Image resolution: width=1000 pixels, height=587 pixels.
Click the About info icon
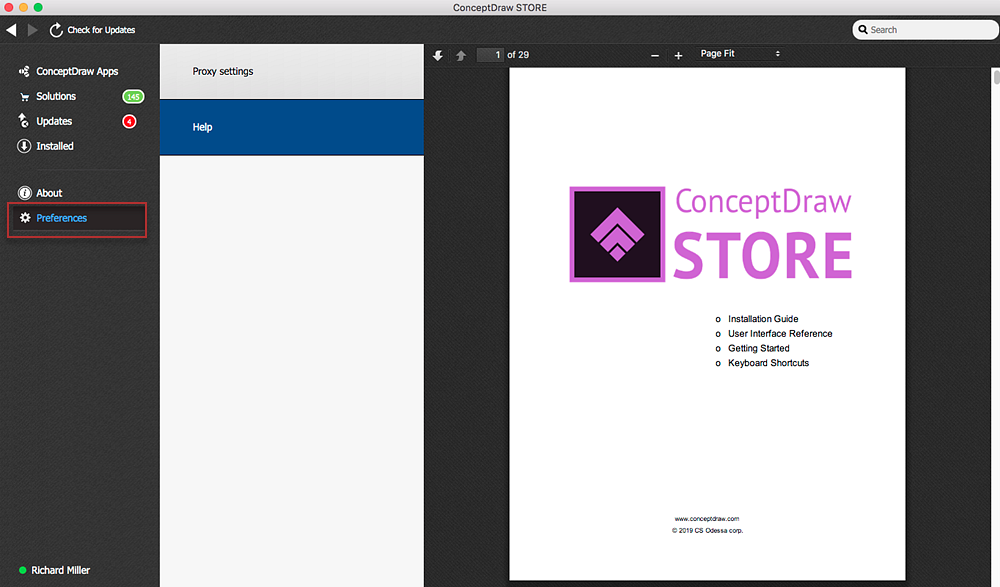[25, 193]
